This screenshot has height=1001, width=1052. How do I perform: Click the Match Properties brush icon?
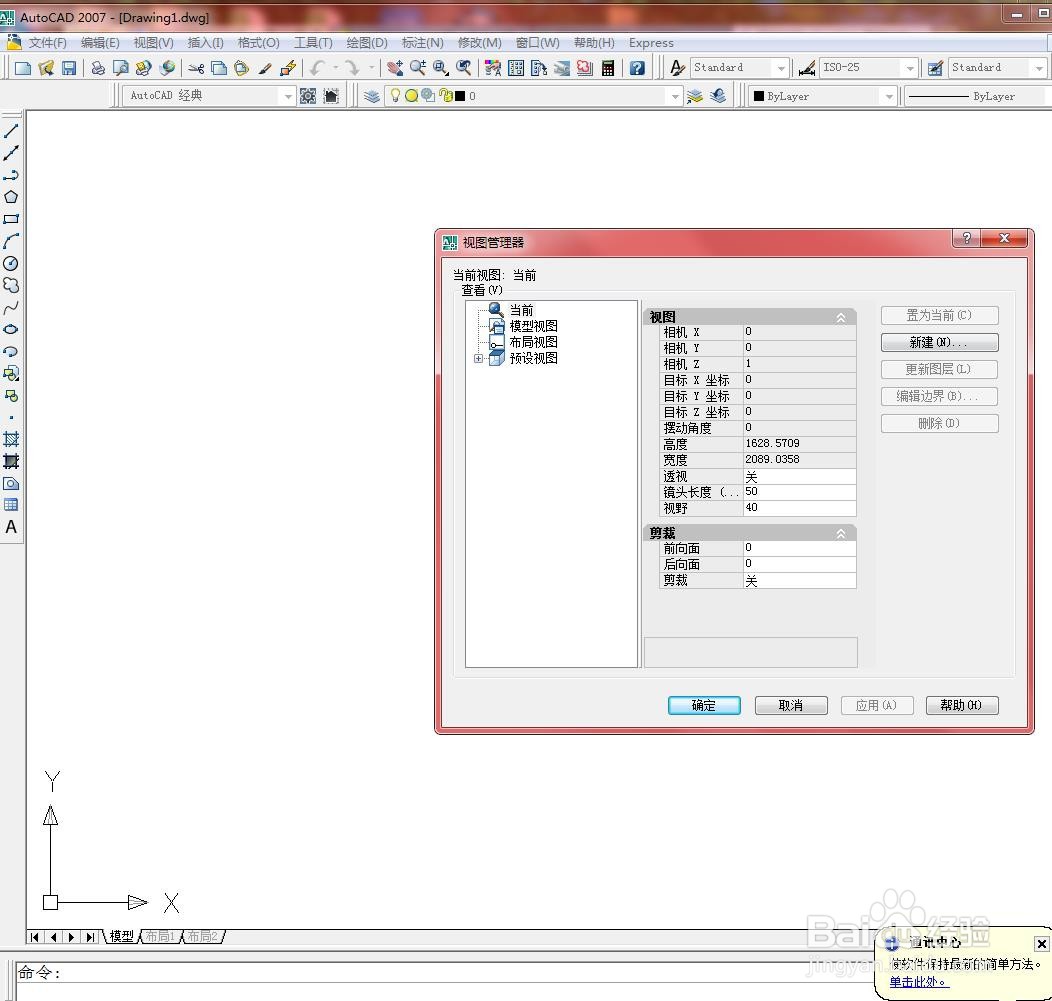265,68
